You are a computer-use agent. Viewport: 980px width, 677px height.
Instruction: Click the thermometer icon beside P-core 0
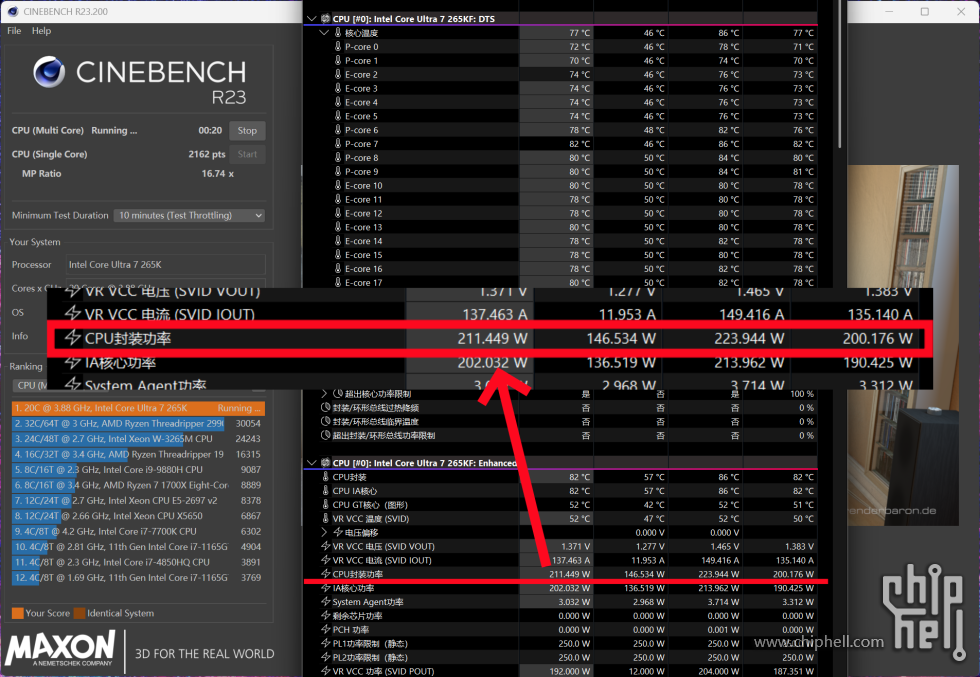(x=338, y=46)
